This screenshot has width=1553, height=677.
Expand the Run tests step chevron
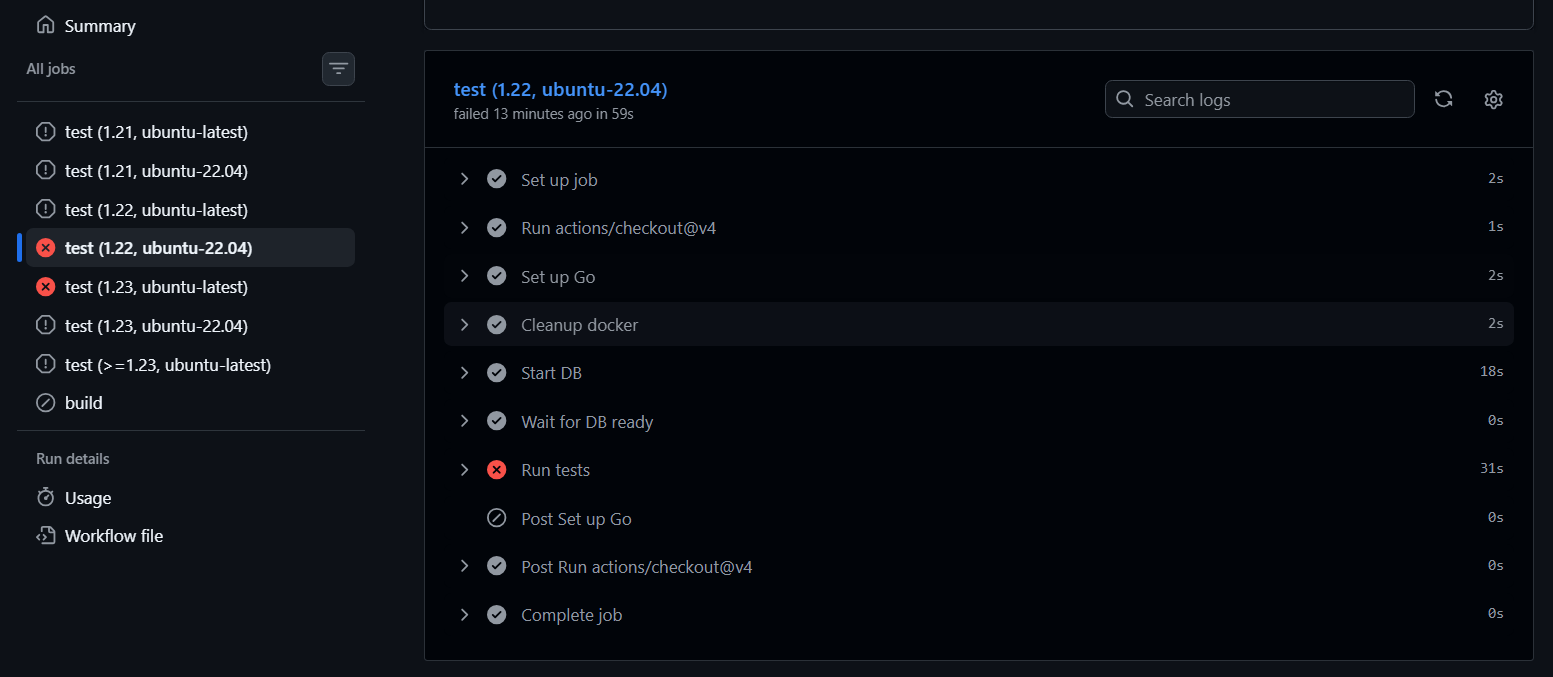pyautogui.click(x=464, y=470)
